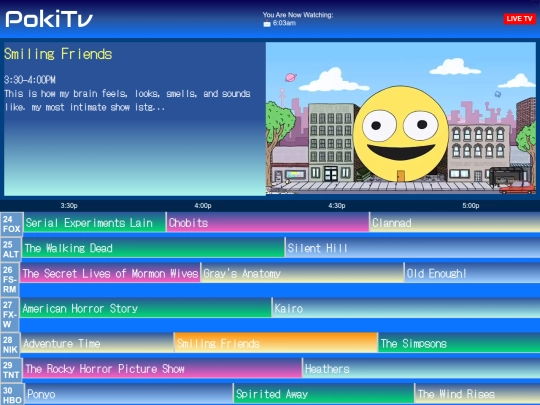This screenshot has width=540, height=405.
Task: Choose the Heathers listing
Action: coord(421,368)
